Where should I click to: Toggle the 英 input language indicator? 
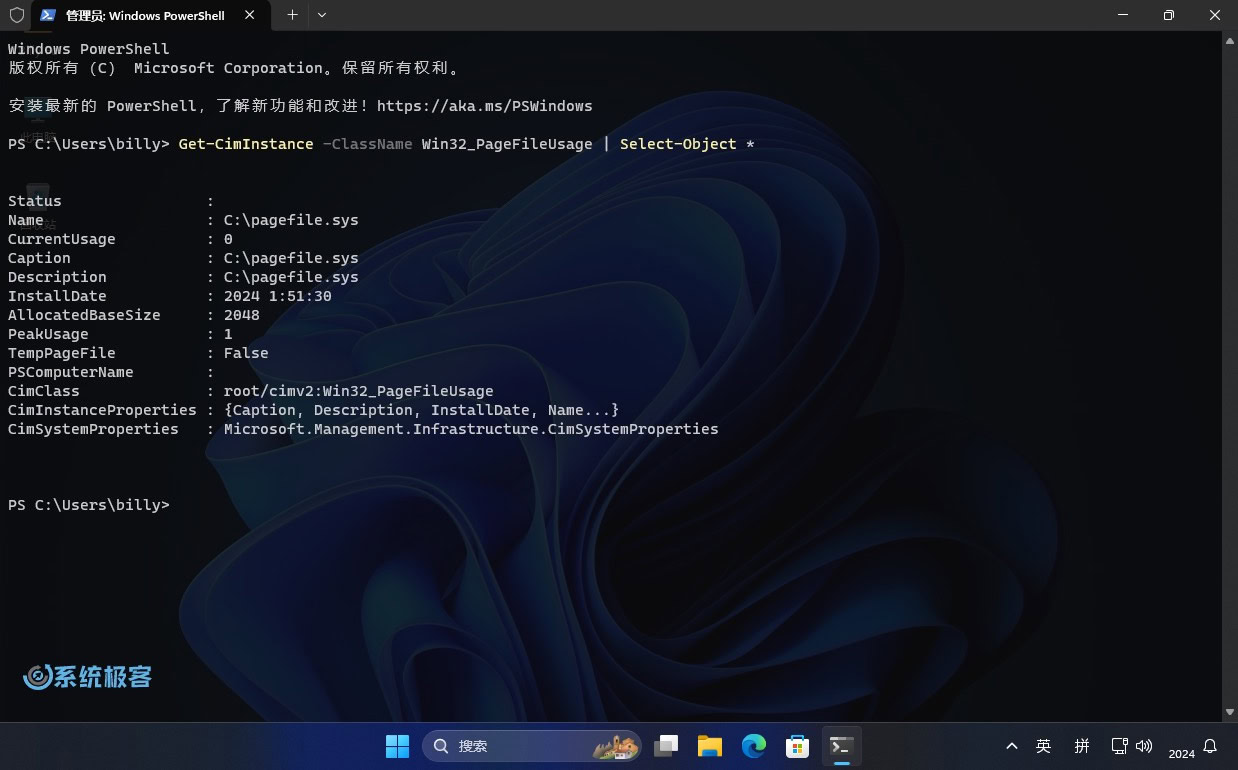pyautogui.click(x=1044, y=746)
